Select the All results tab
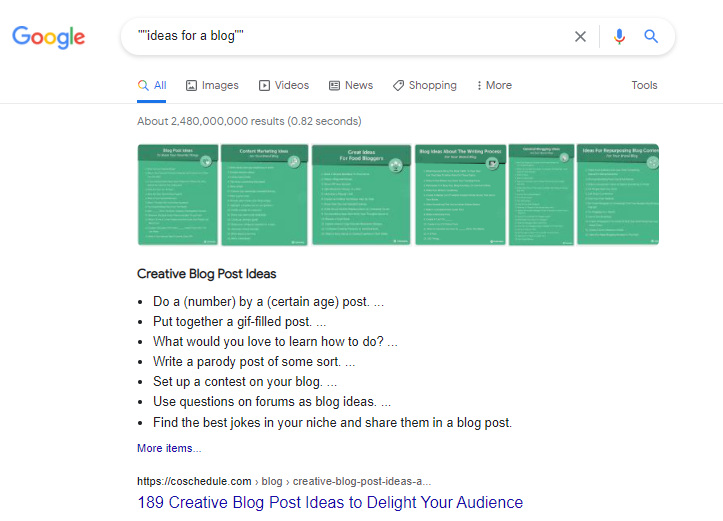Image resolution: width=723 pixels, height=521 pixels. (152, 86)
